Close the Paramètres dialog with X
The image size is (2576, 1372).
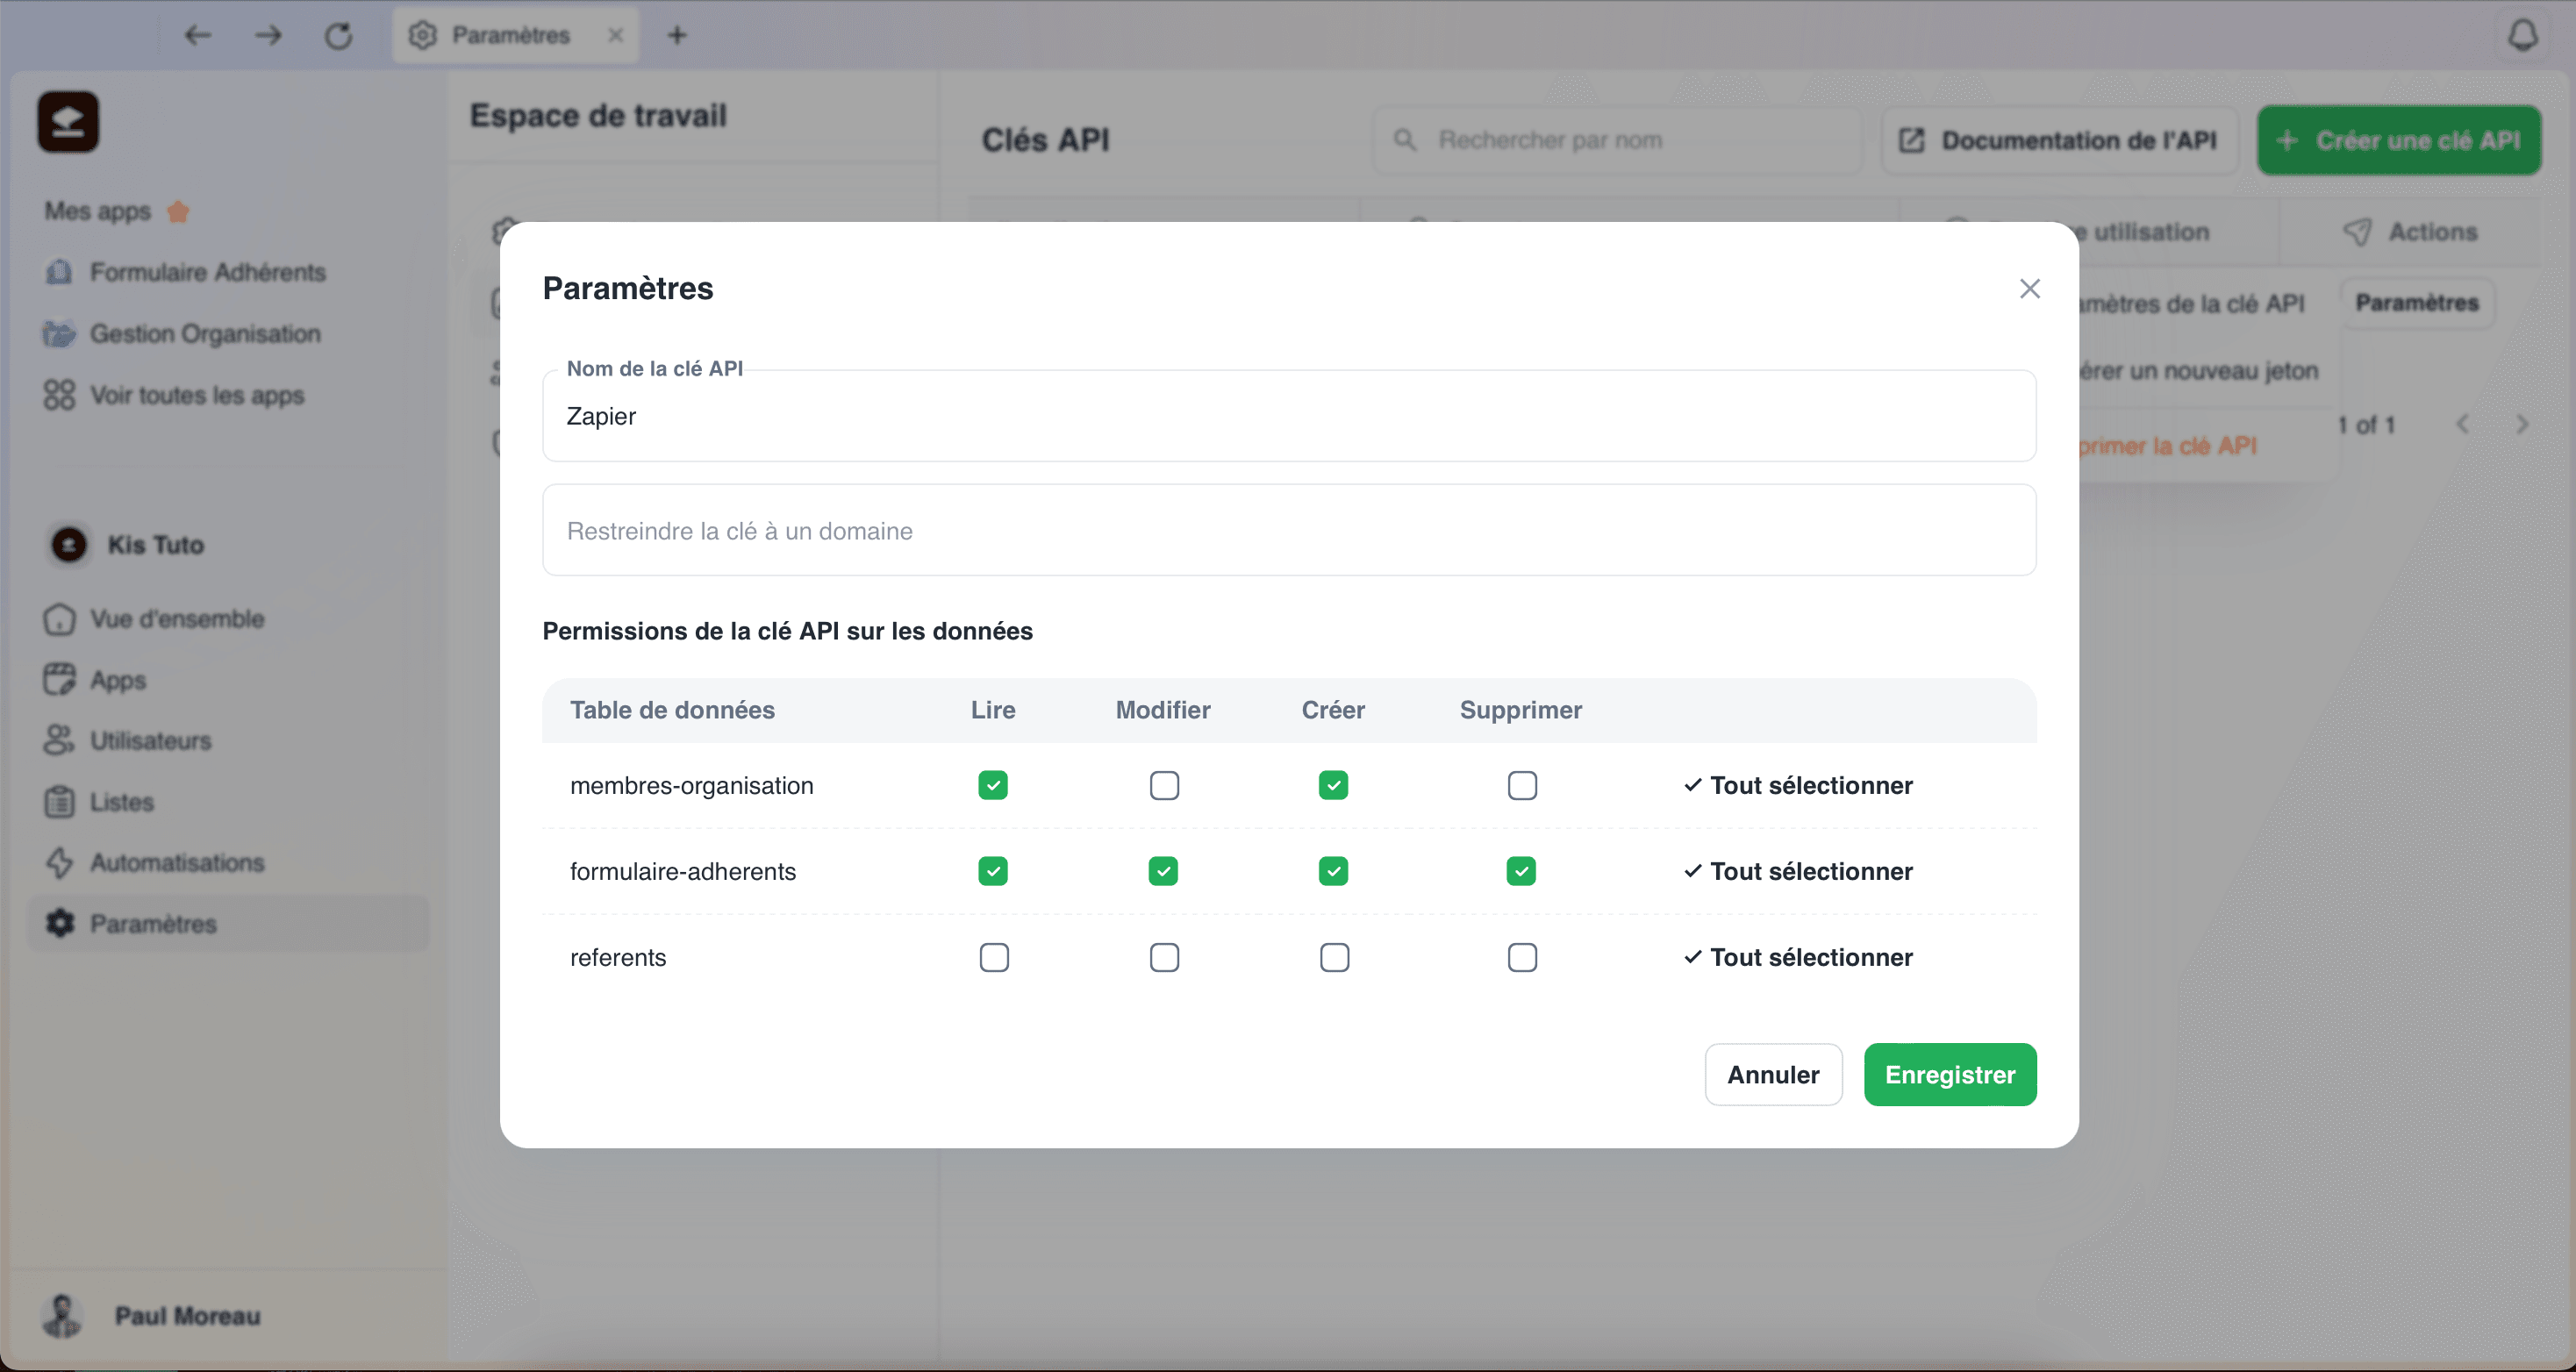click(2029, 289)
